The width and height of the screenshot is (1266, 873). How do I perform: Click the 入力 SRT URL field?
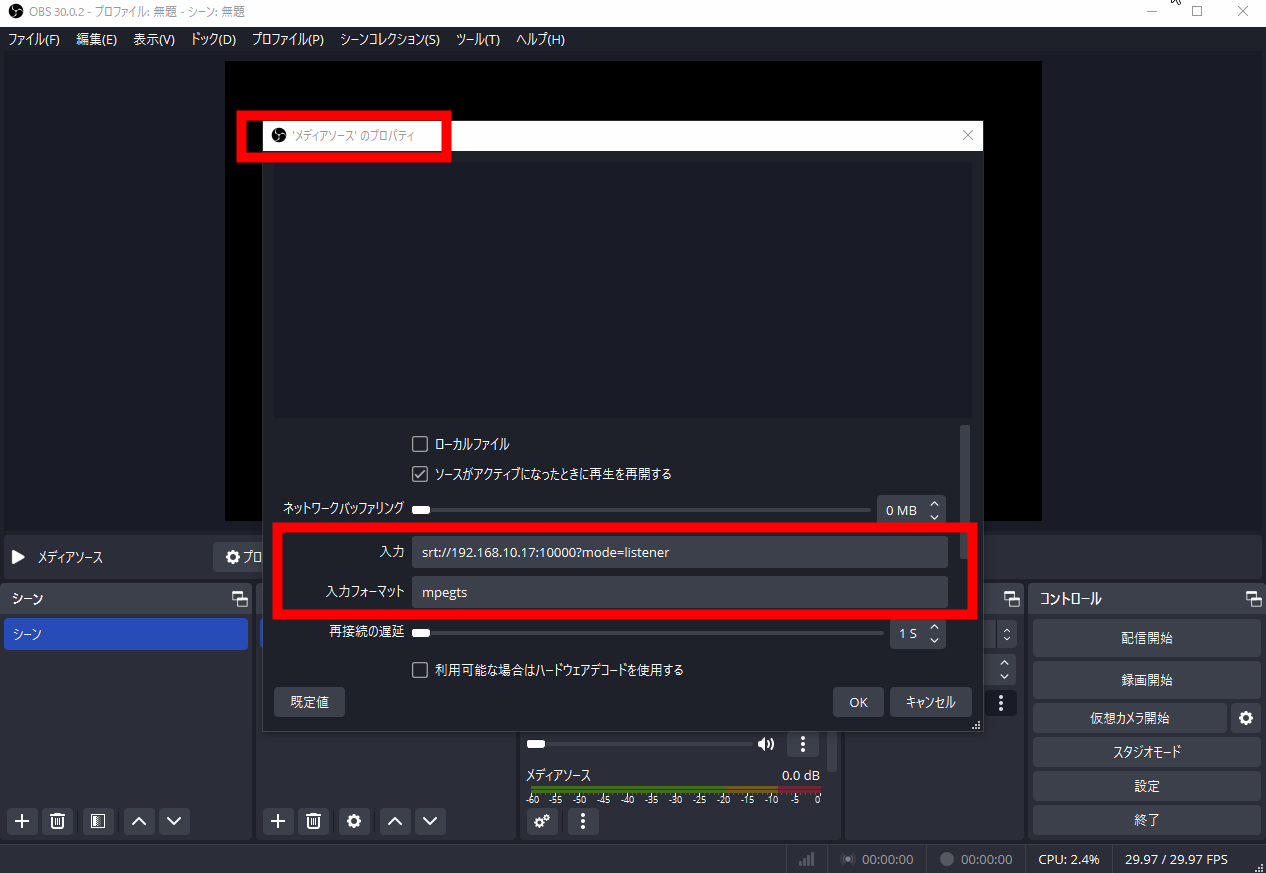(678, 552)
